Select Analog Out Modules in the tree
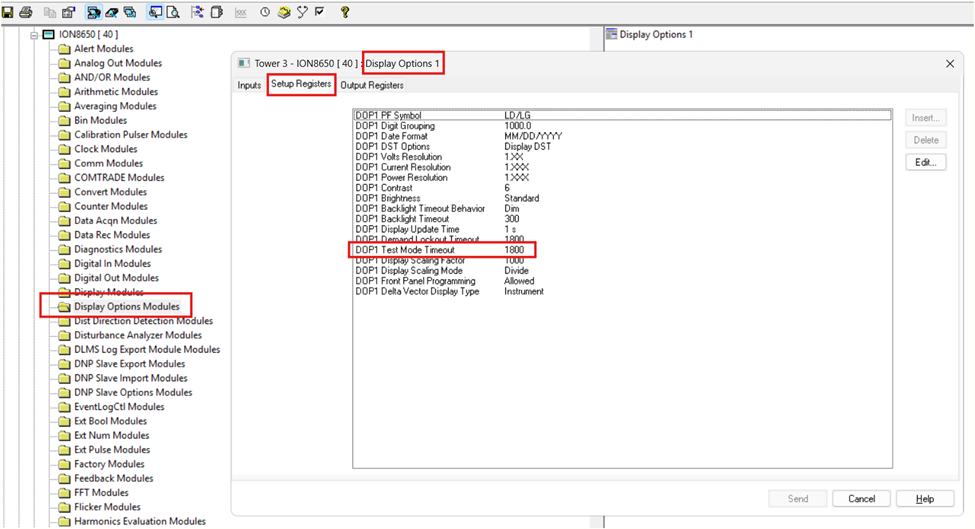The width and height of the screenshot is (975, 529). [118, 63]
